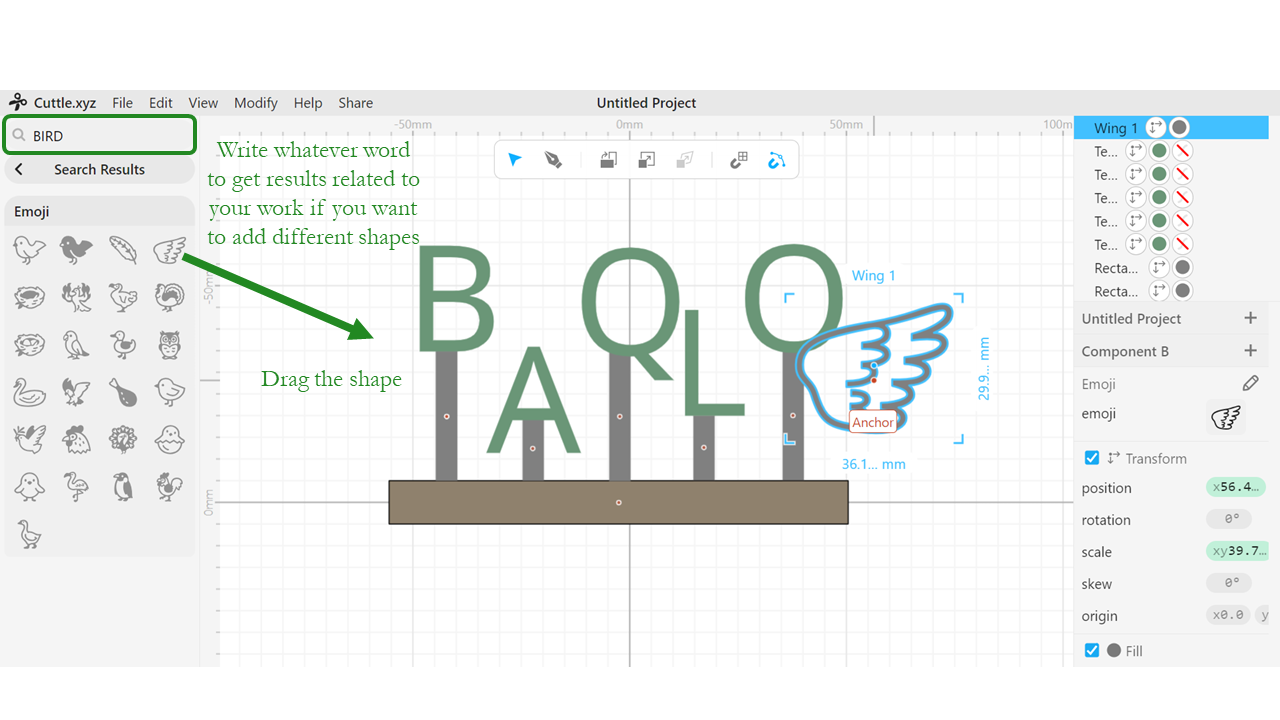This screenshot has width=1280, height=720.
Task: Click the Untitled Project title
Action: tap(646, 103)
